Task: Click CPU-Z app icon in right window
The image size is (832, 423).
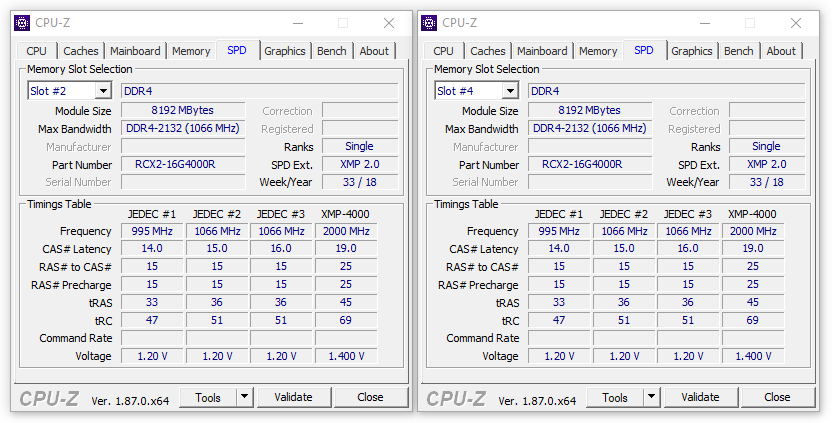Action: coord(429,23)
